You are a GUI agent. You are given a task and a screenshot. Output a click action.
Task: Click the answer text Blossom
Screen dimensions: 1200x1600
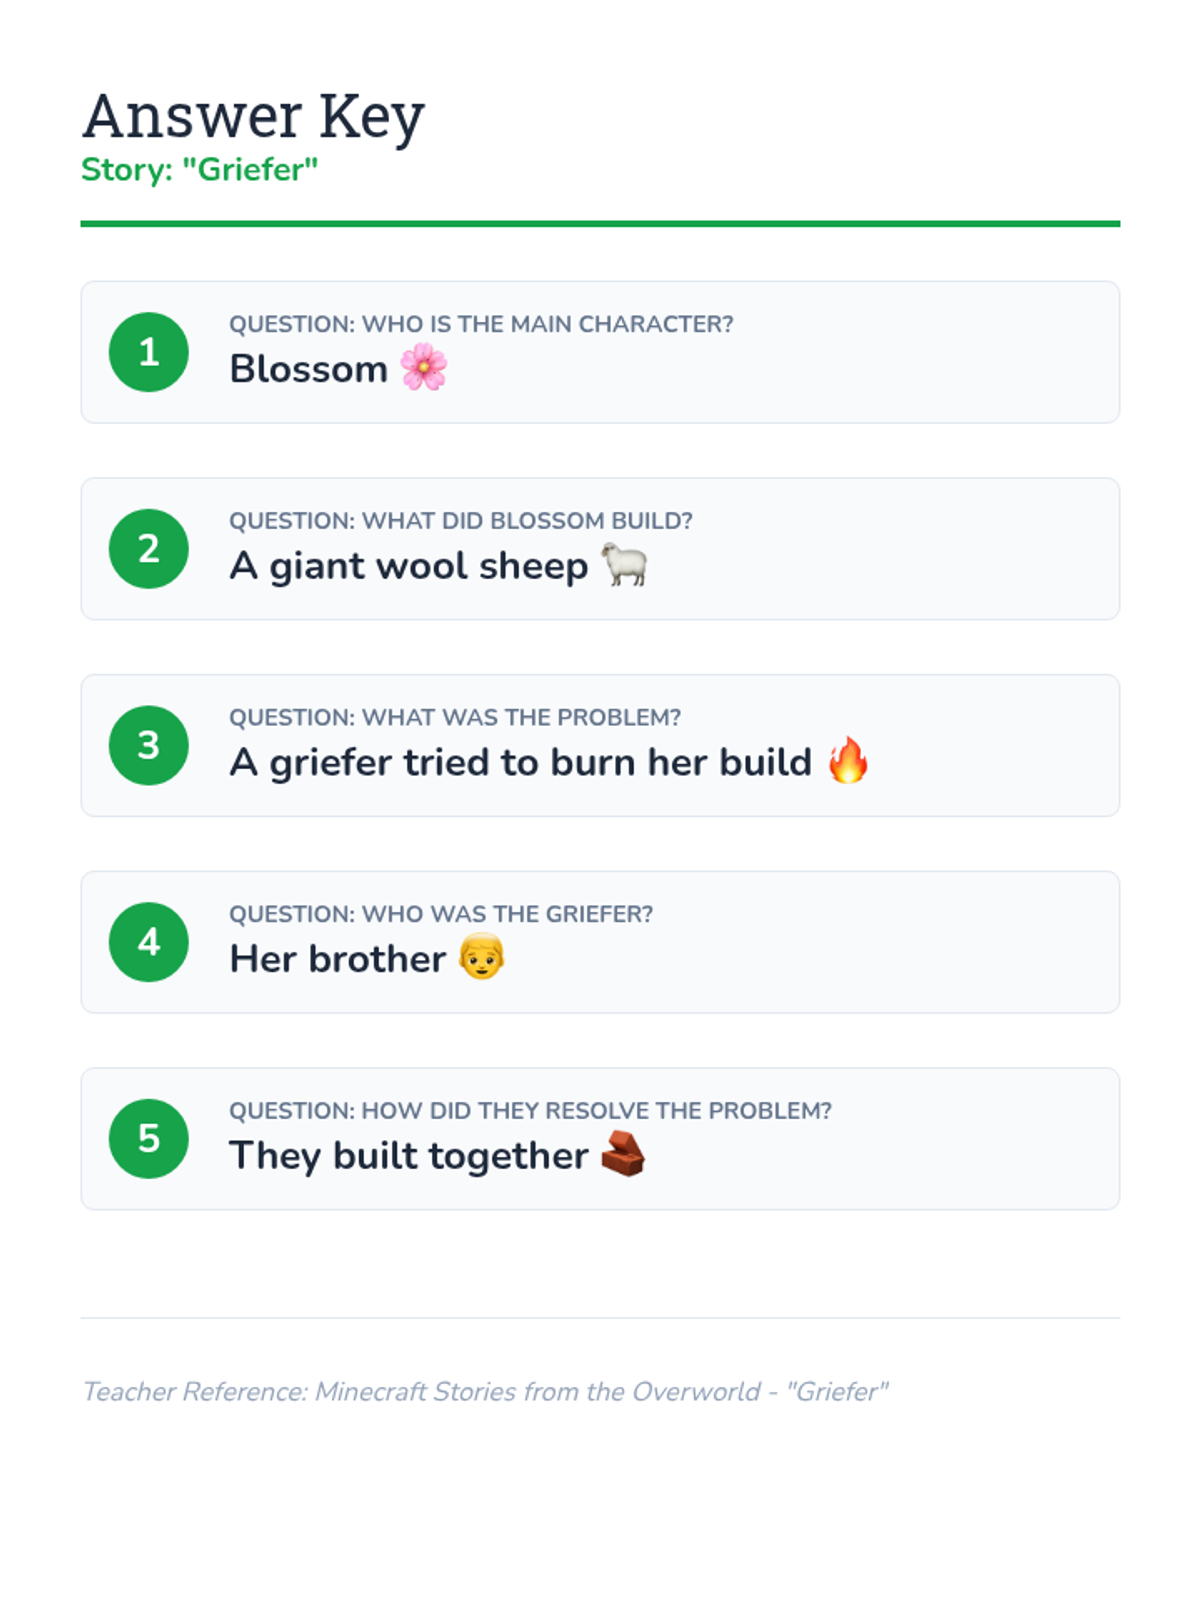pyautogui.click(x=308, y=369)
